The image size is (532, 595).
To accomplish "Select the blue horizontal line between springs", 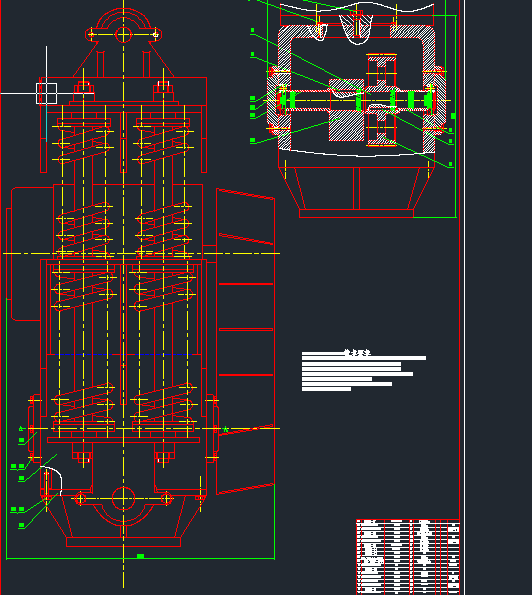I will coord(123,354).
